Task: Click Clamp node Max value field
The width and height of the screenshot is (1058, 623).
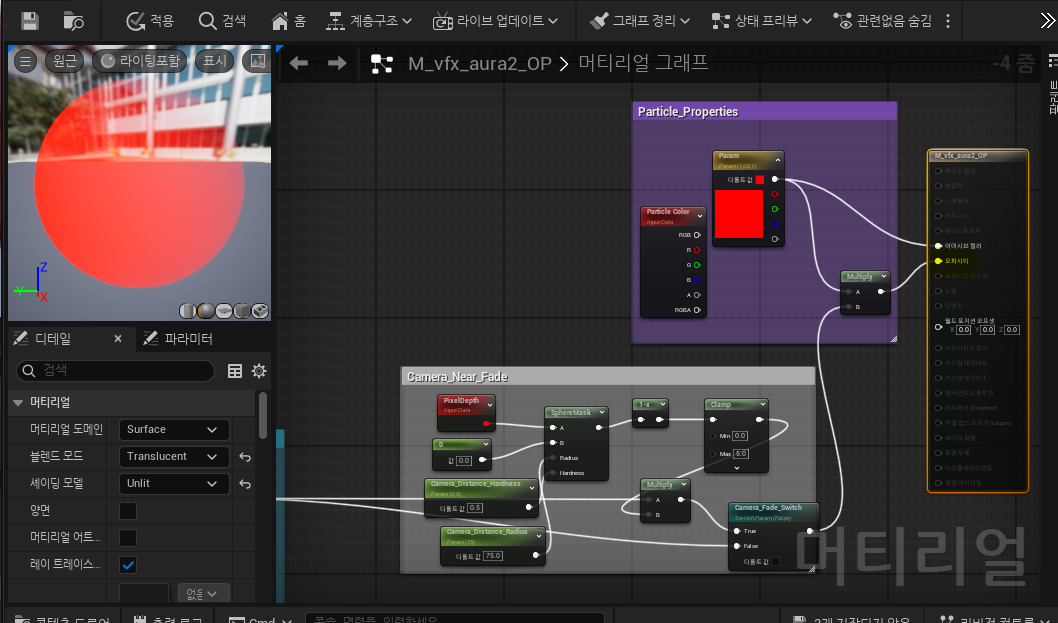Action: point(740,454)
